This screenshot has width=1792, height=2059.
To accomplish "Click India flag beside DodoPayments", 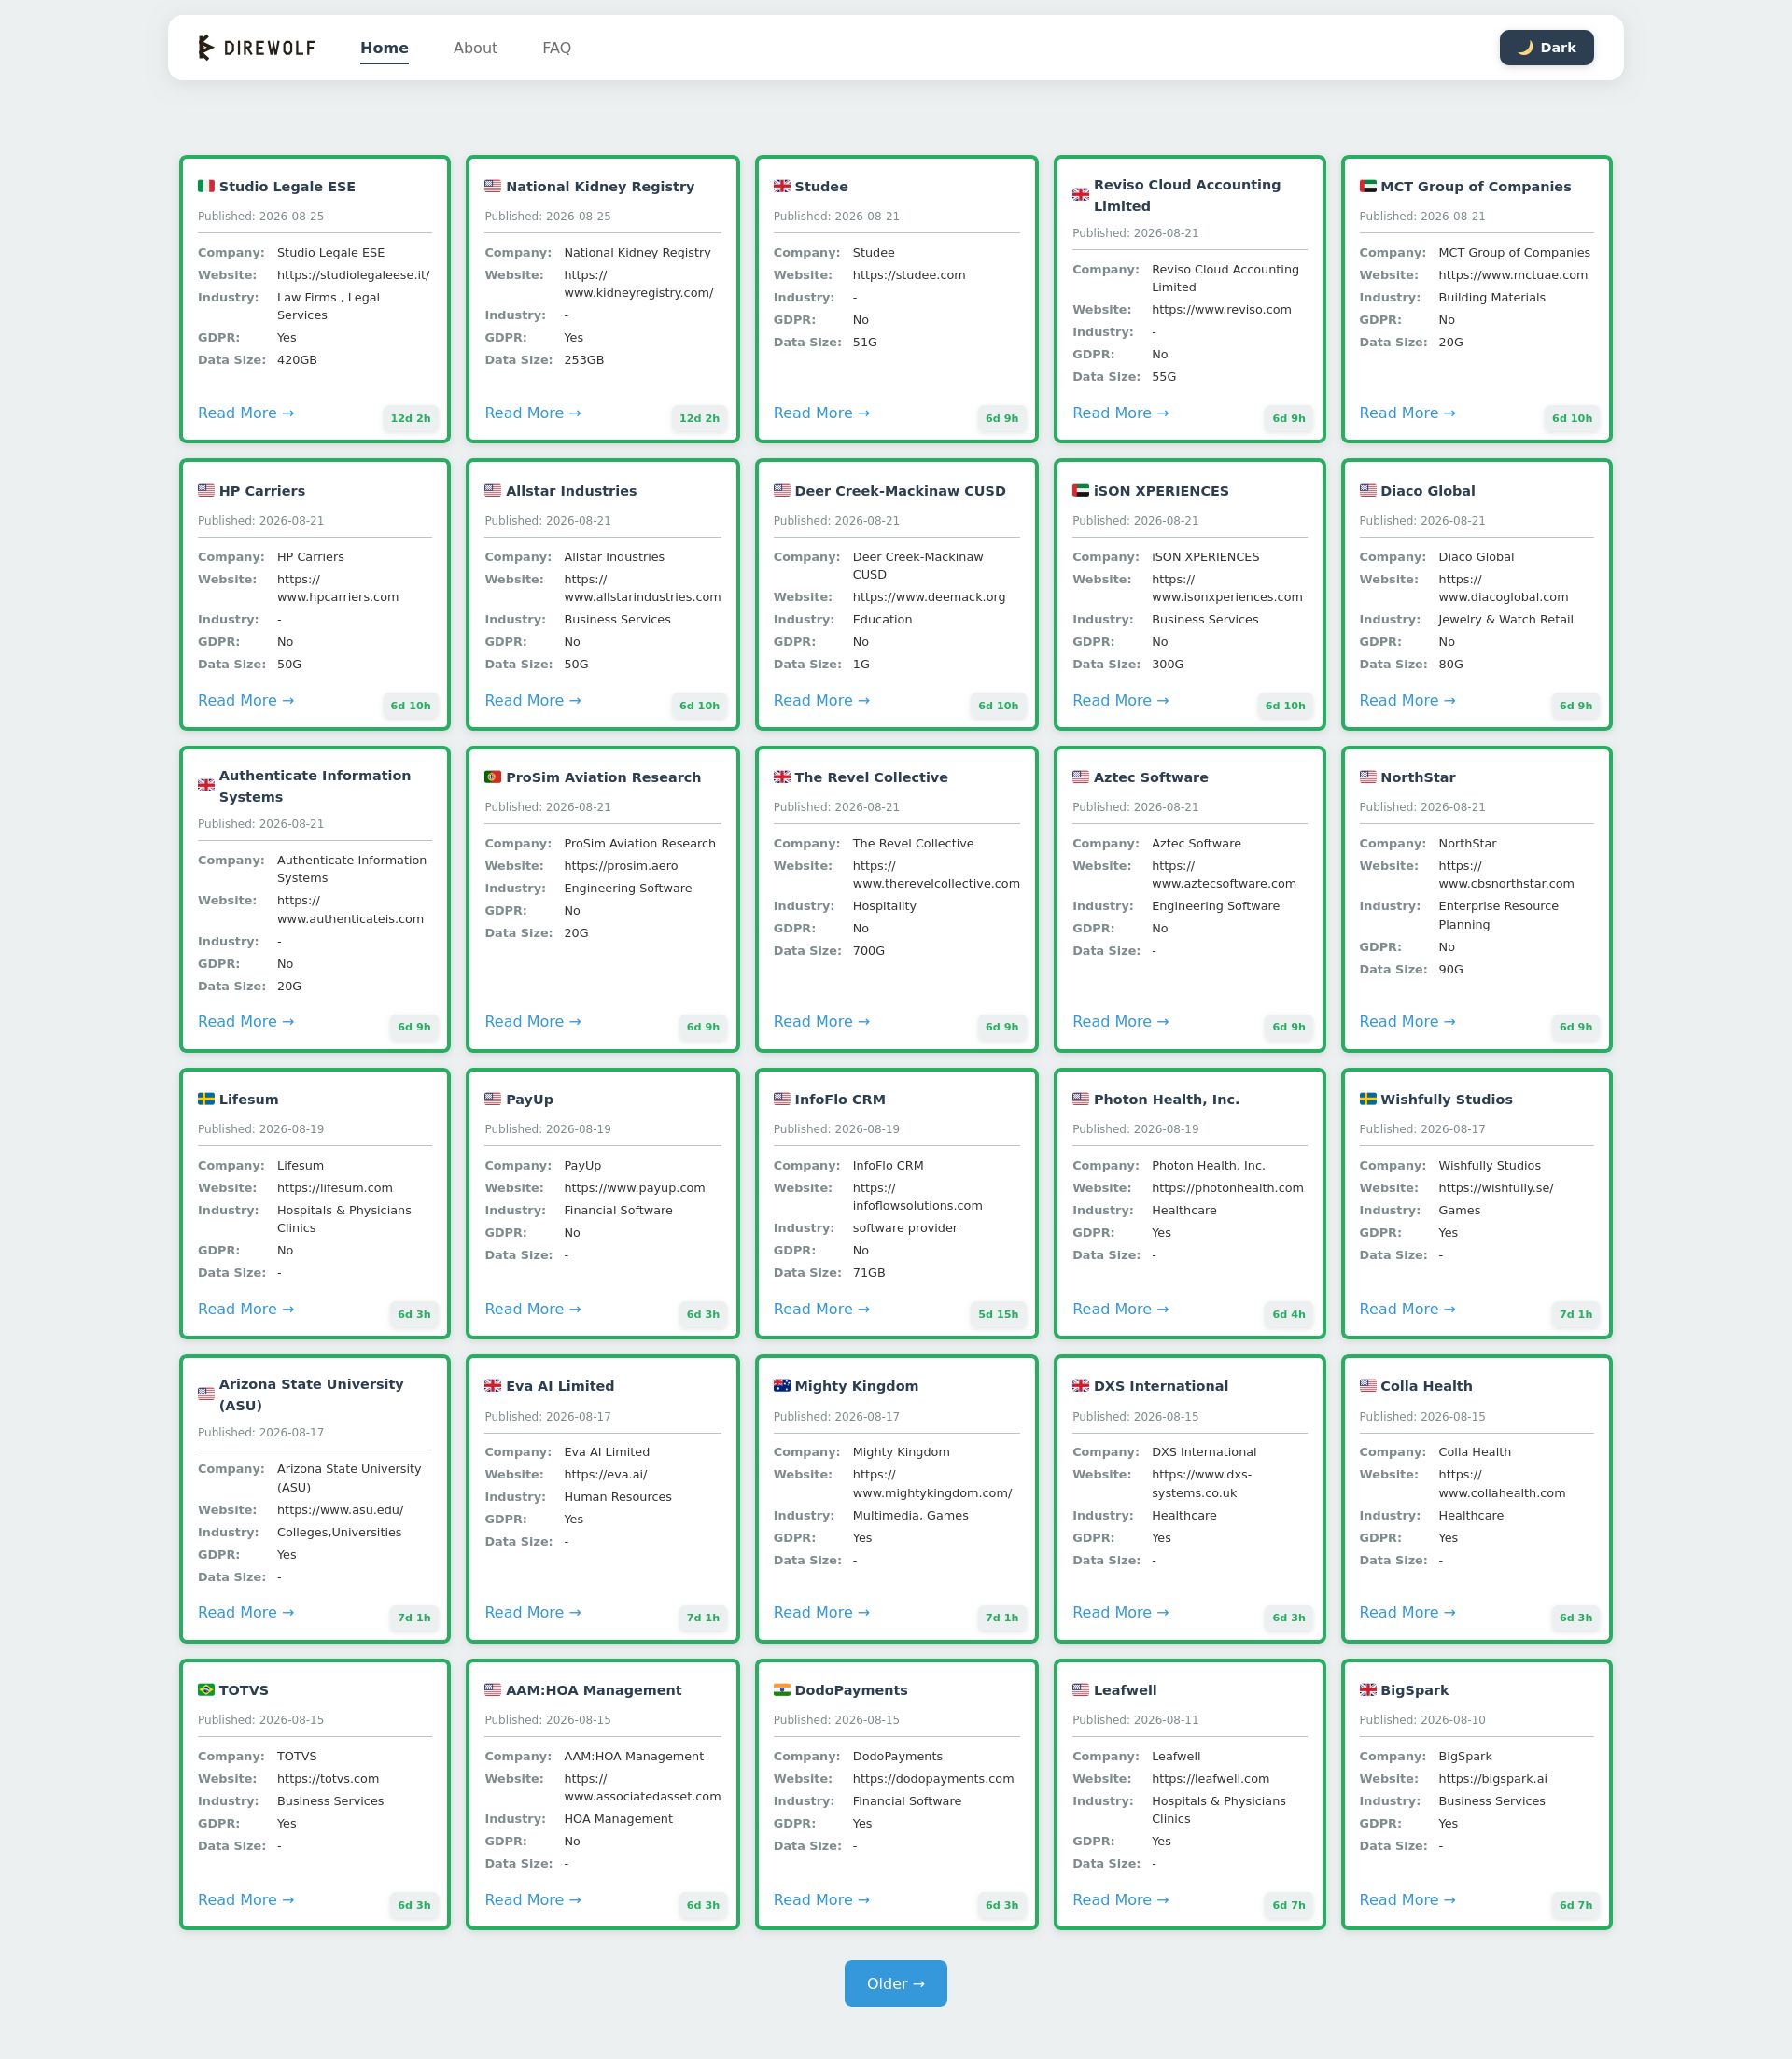I will pos(782,1690).
